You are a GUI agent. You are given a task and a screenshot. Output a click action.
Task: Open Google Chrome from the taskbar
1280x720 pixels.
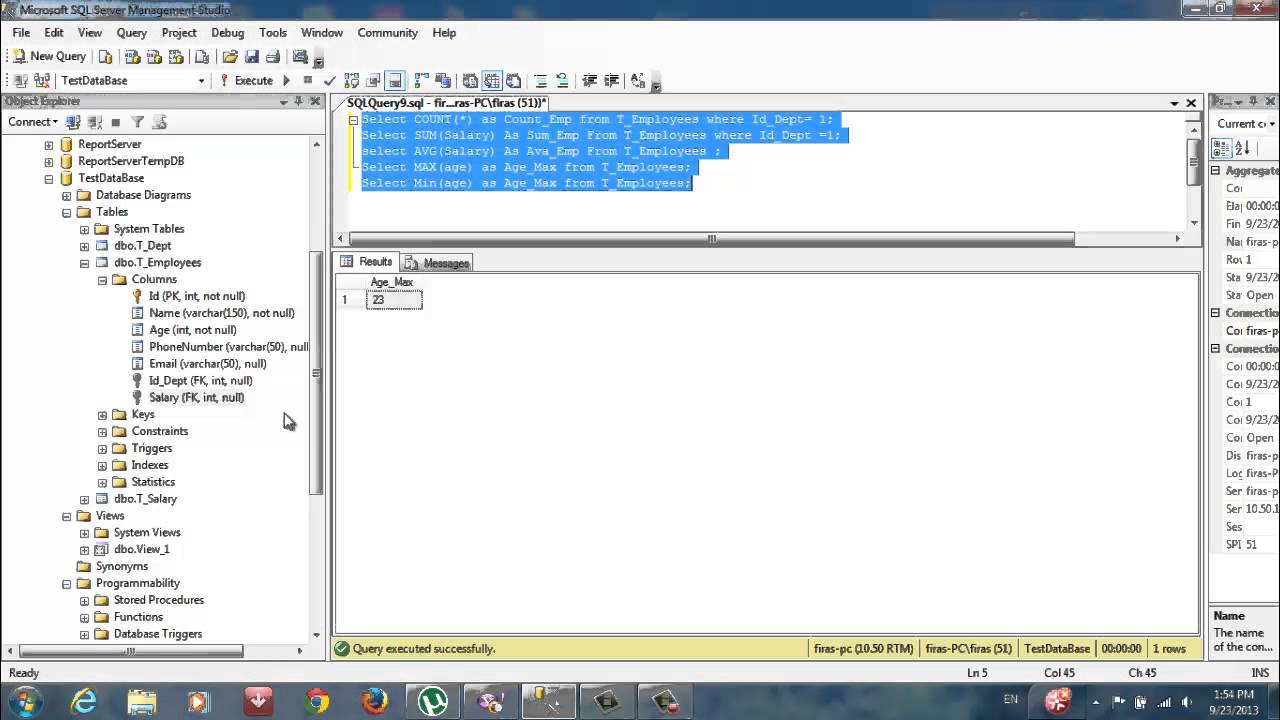317,701
